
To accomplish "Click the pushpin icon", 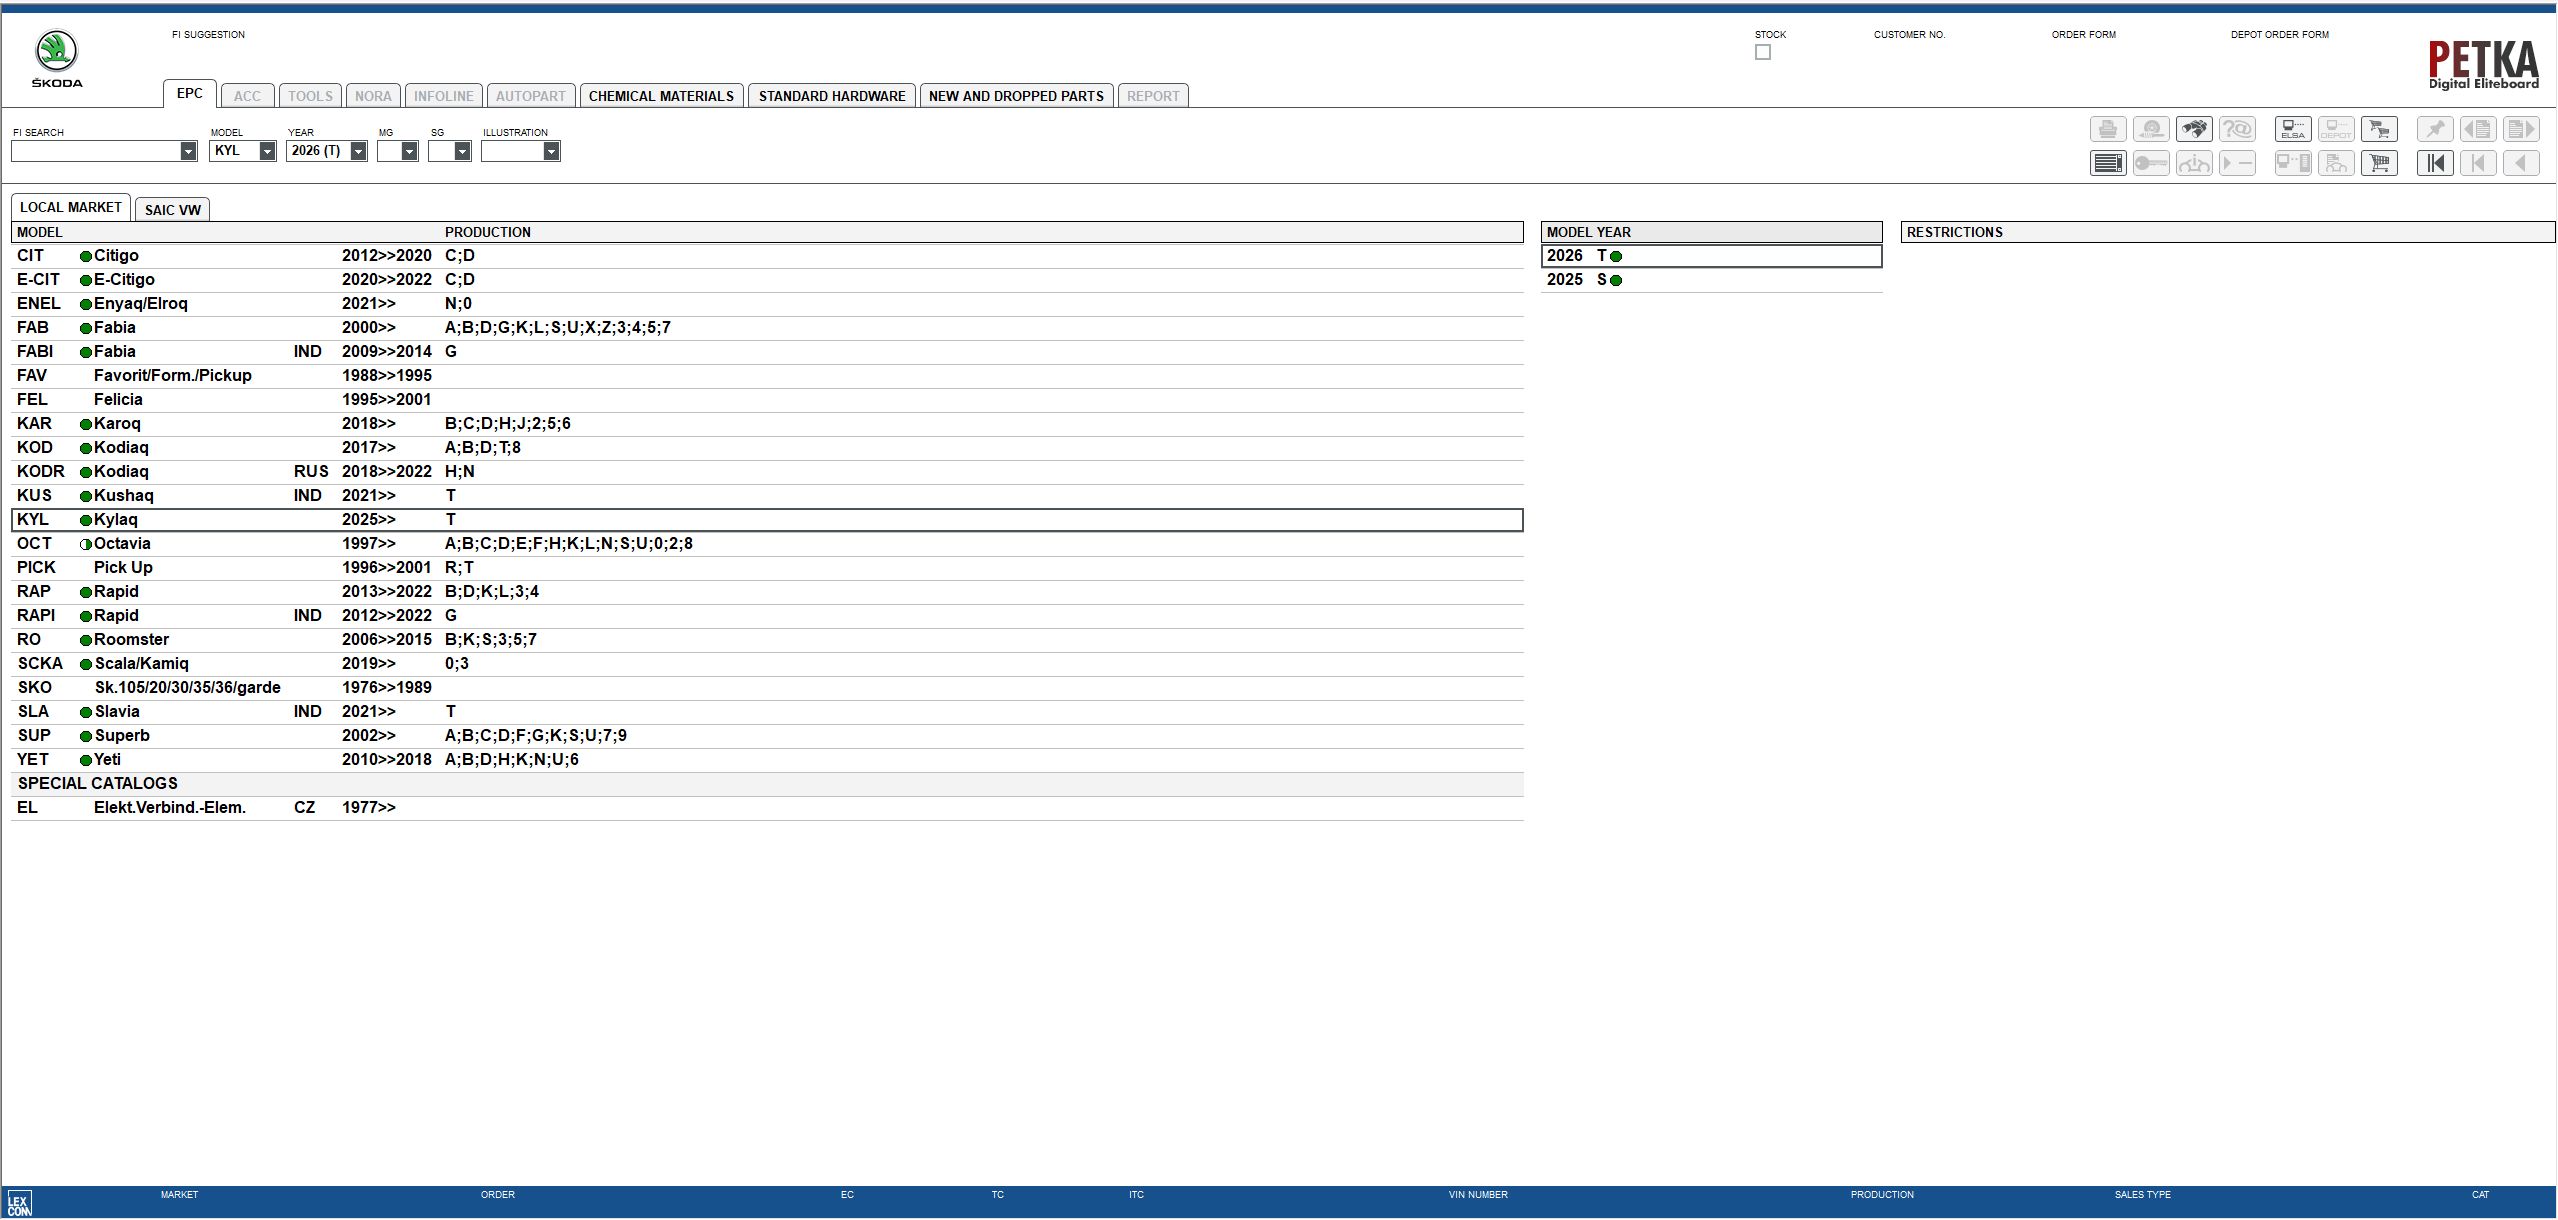I will click(2435, 129).
